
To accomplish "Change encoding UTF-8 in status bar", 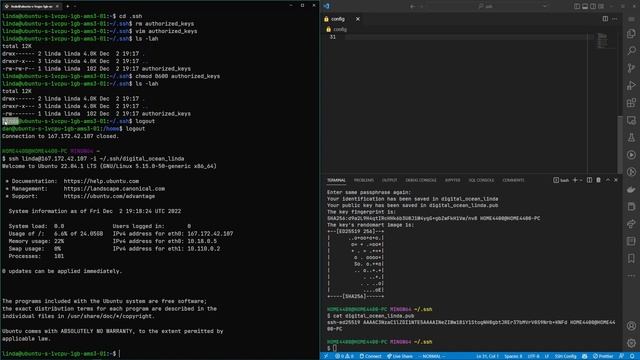I will click(x=533, y=356).
